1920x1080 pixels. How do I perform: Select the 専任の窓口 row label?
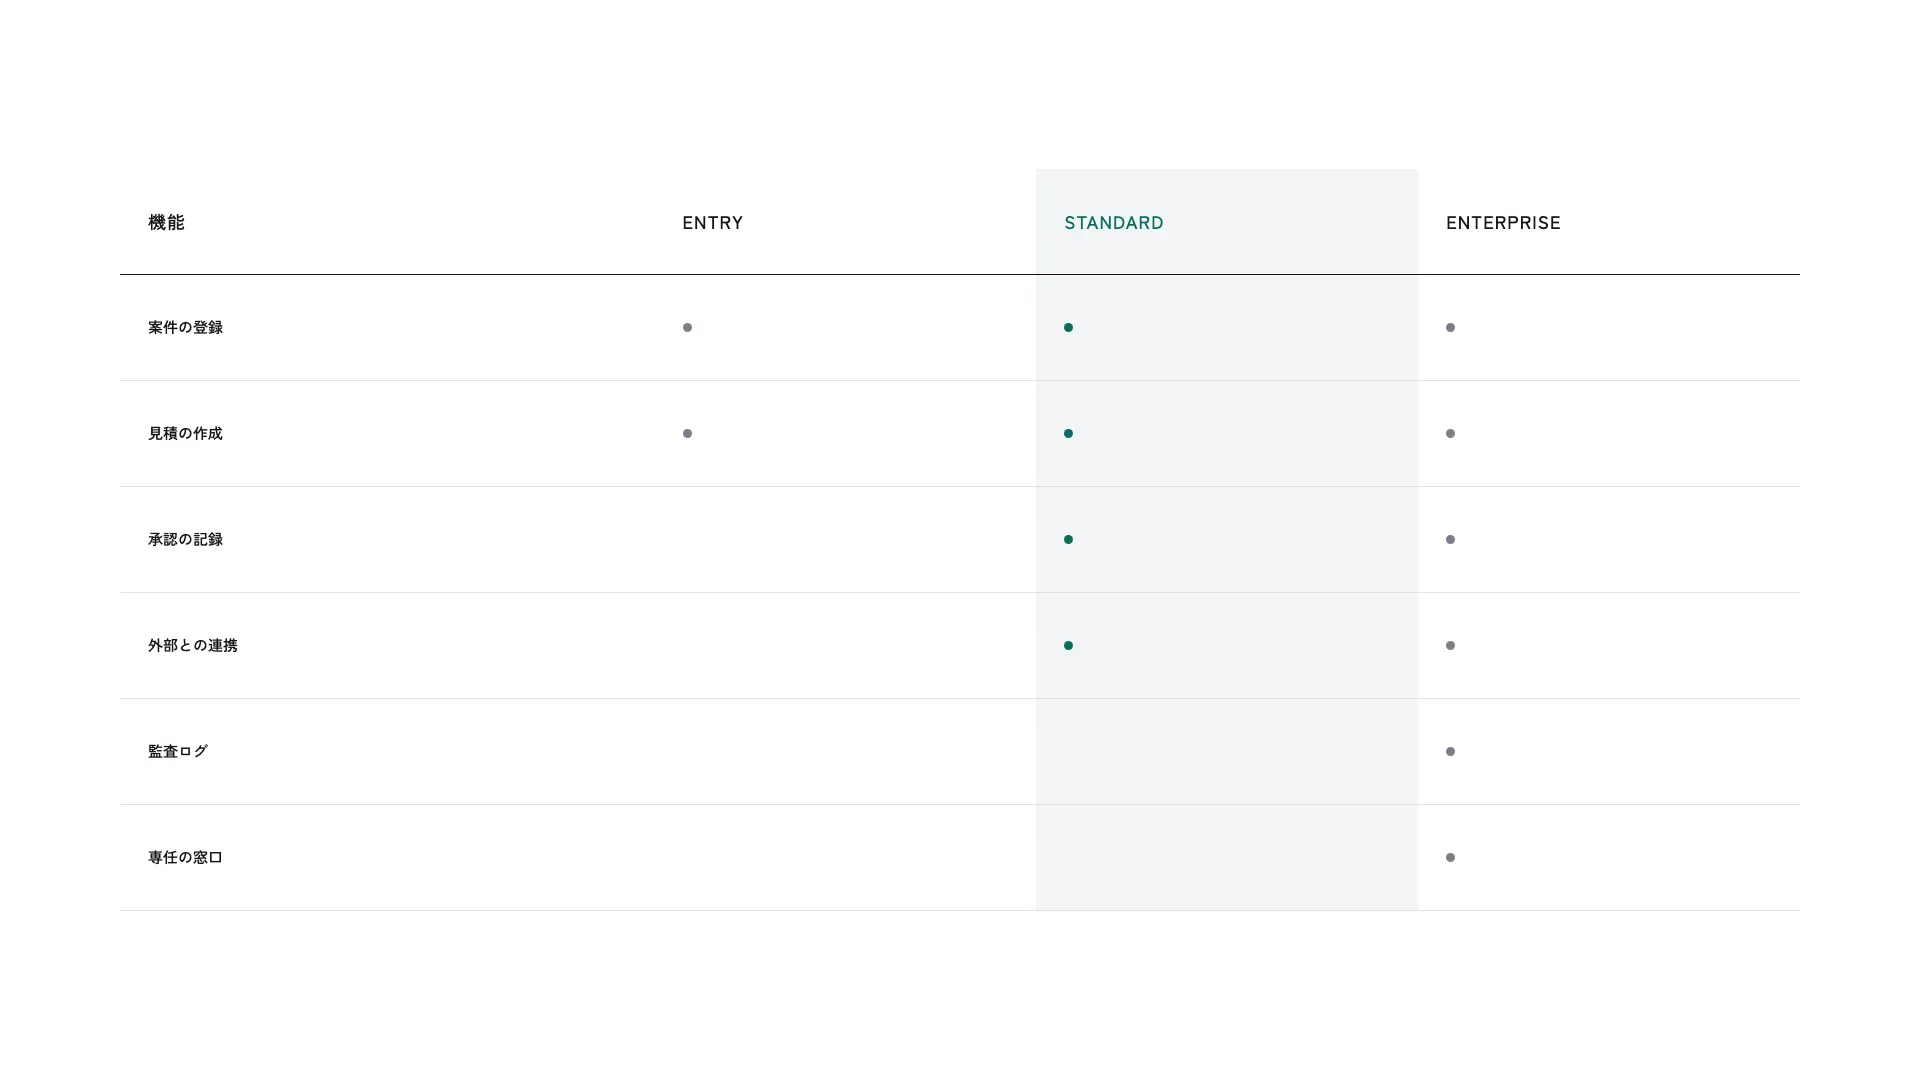tap(185, 857)
